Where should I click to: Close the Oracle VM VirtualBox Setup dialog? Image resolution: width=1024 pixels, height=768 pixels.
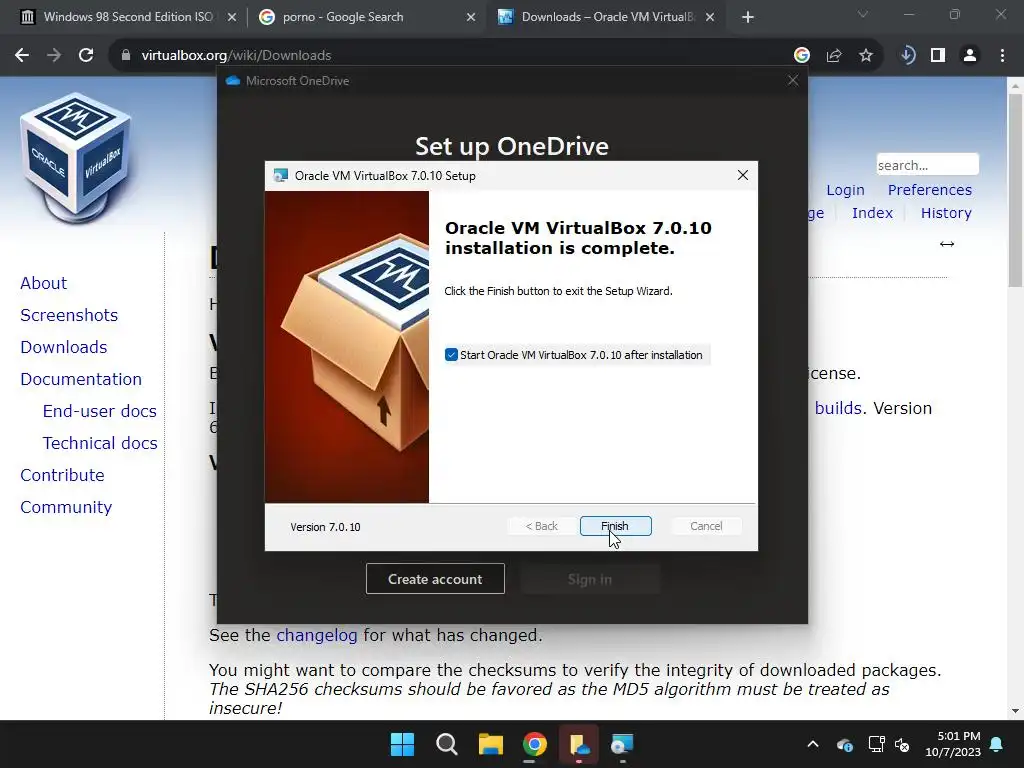(743, 175)
